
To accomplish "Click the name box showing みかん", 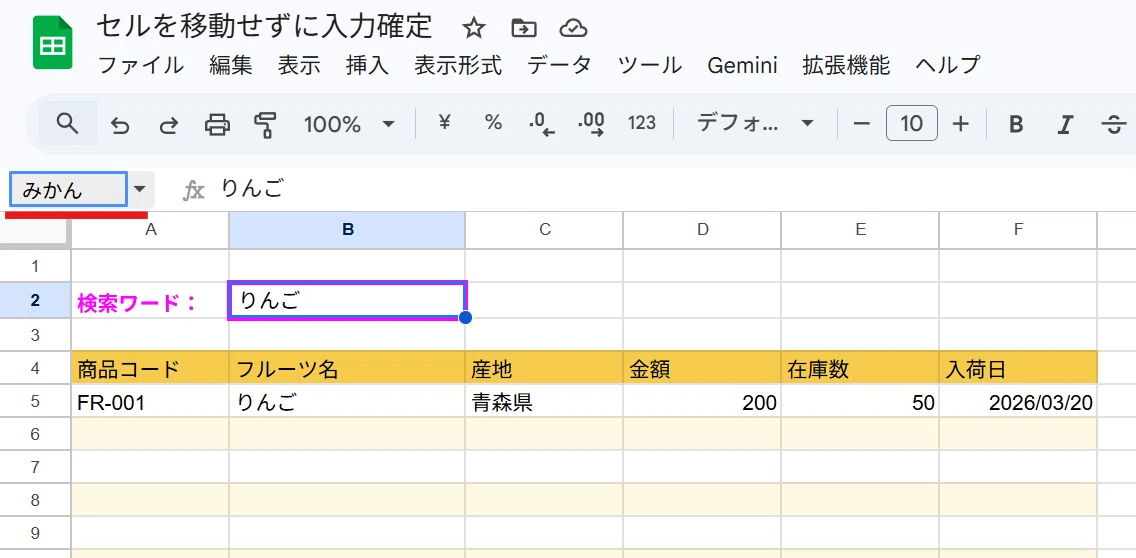I will point(69,190).
